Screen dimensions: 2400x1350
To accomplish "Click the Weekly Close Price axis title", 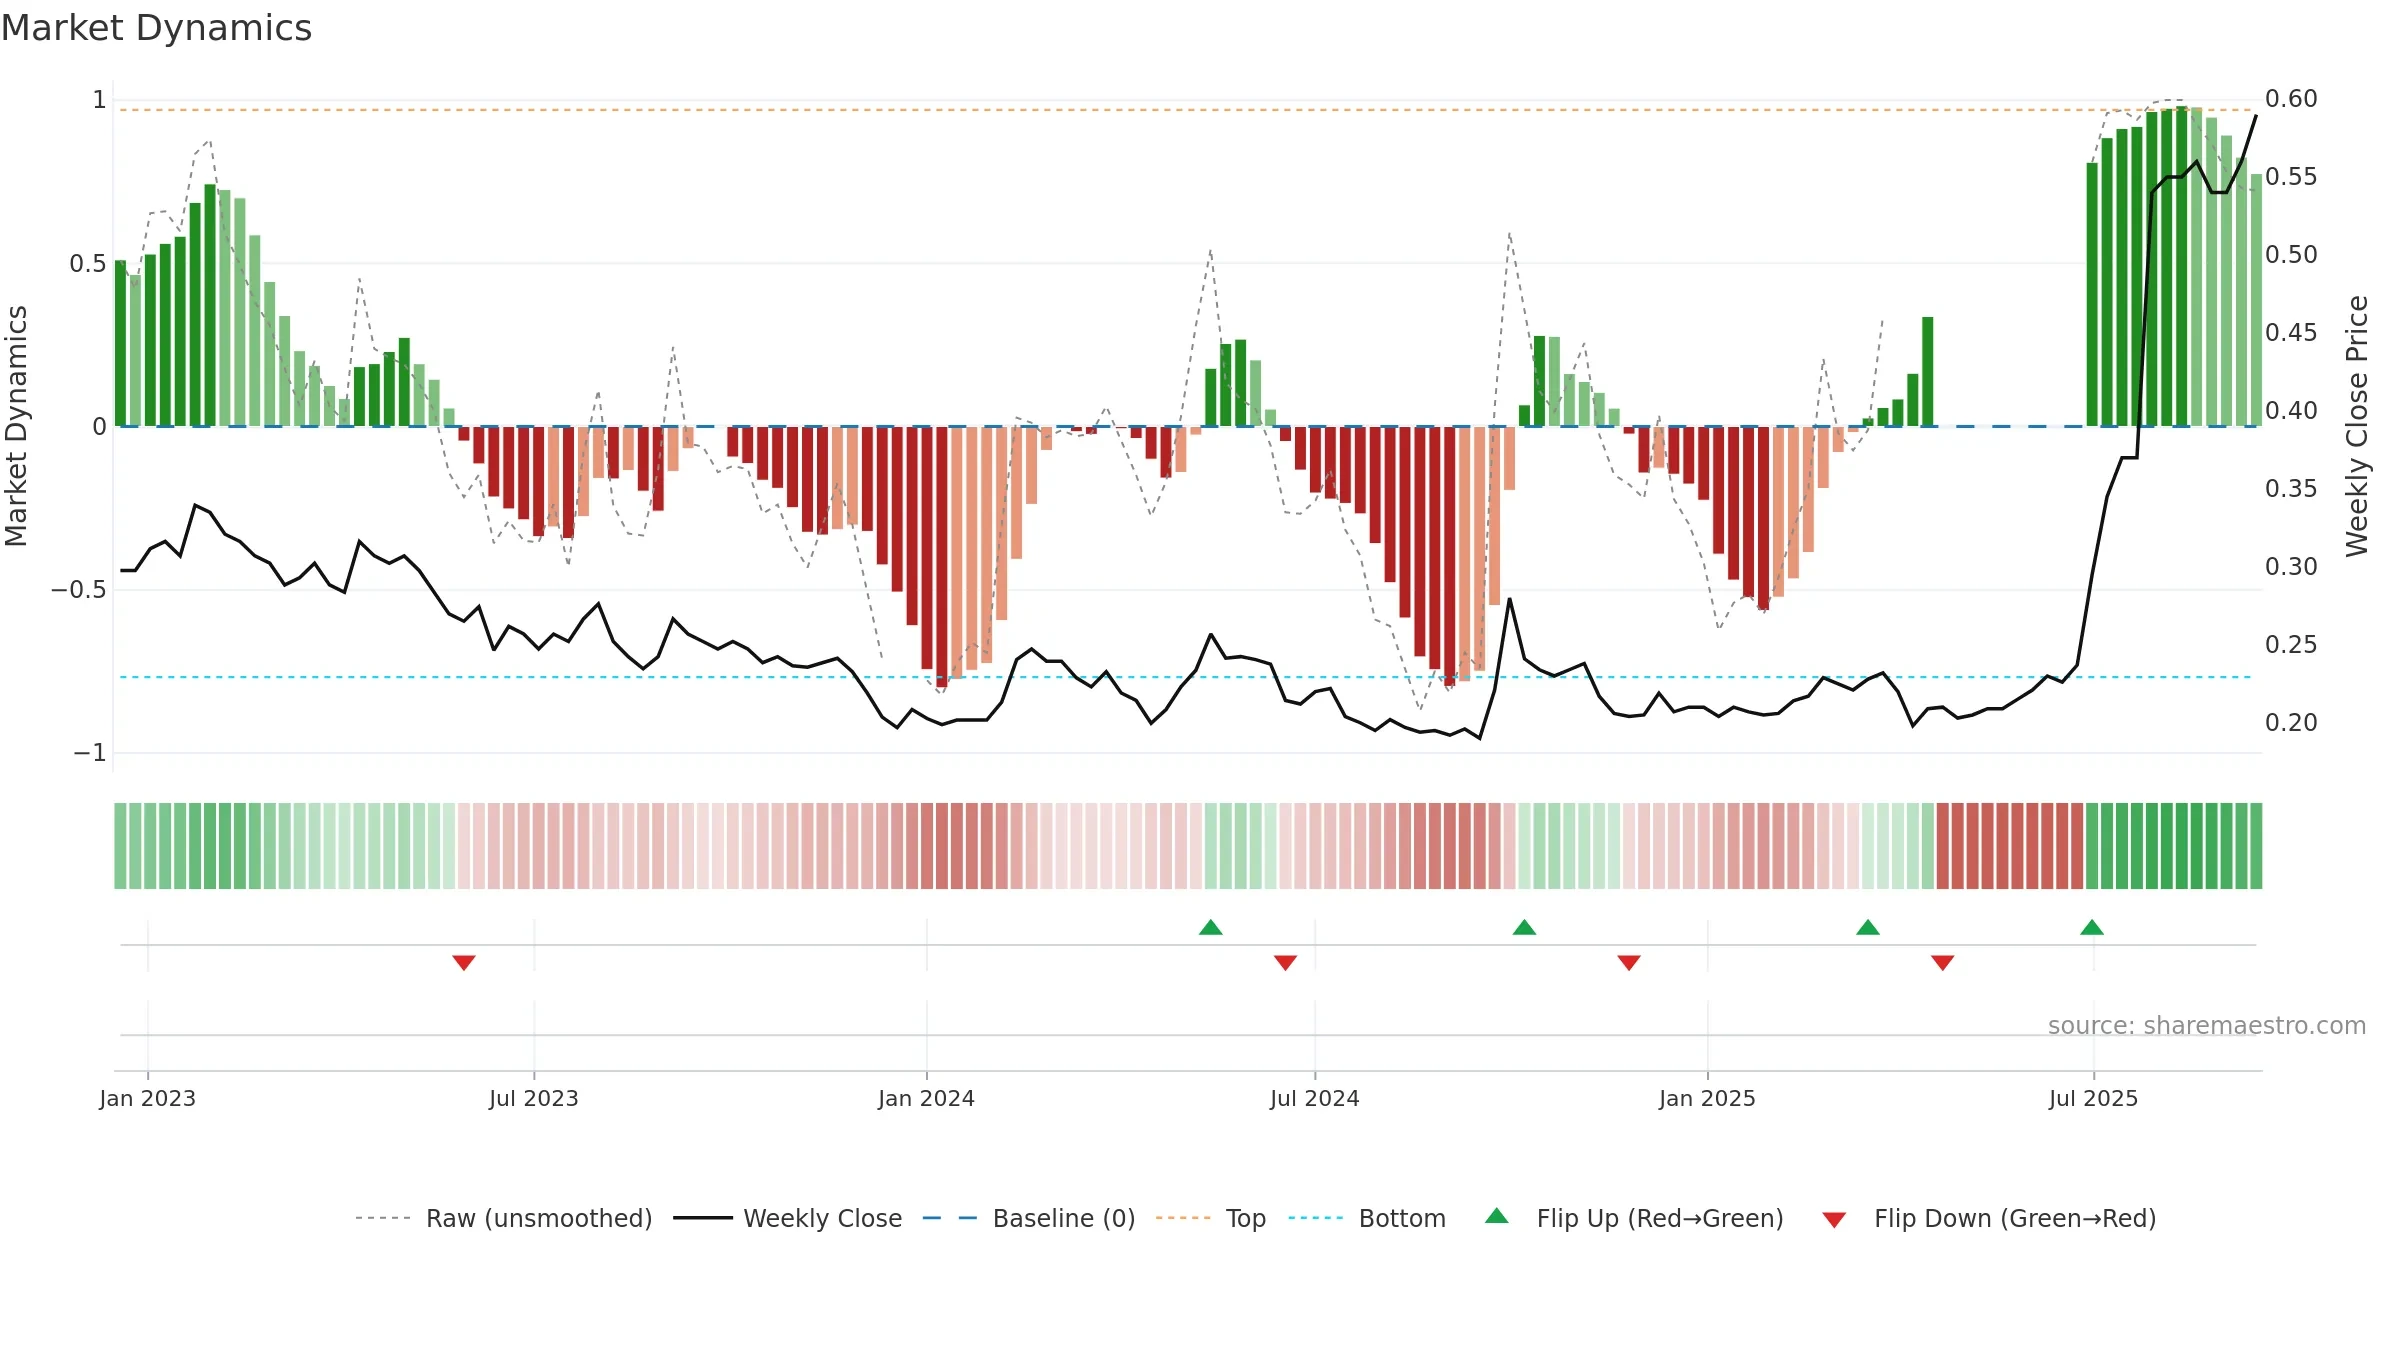I will click(x=2357, y=426).
